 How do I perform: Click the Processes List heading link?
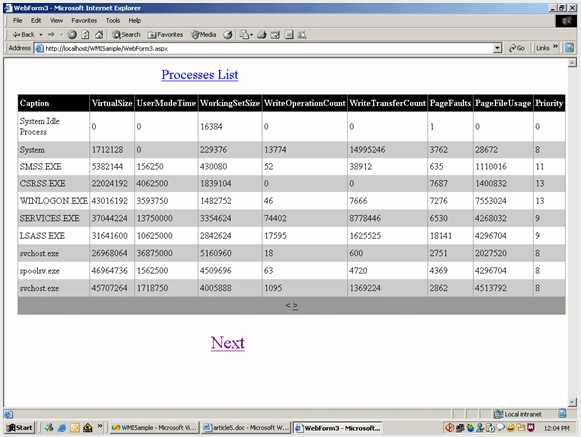pyautogui.click(x=200, y=75)
